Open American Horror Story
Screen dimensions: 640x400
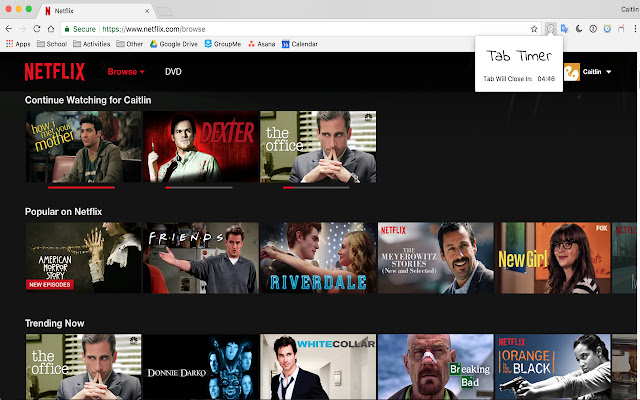point(83,258)
